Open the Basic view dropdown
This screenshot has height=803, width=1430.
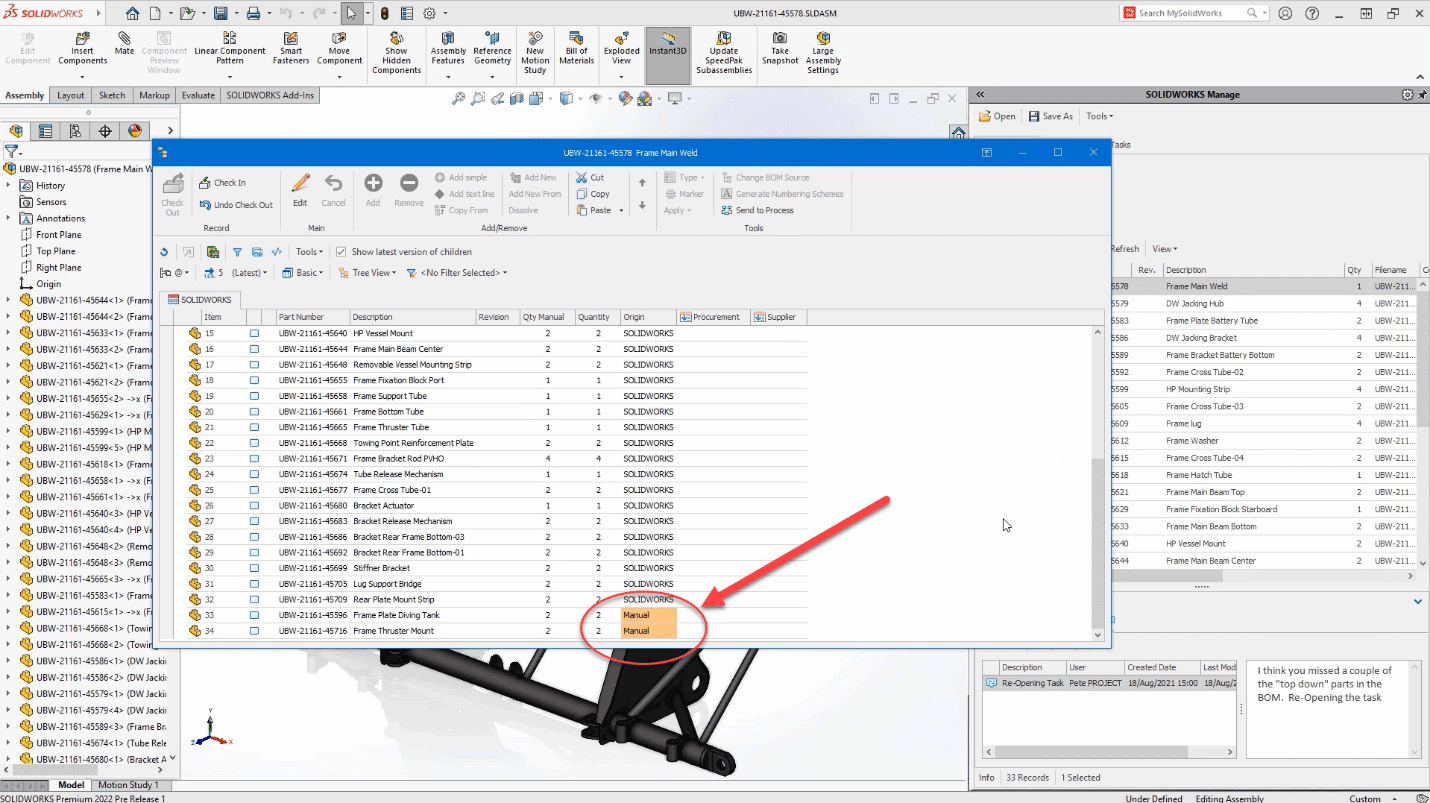tap(301, 272)
